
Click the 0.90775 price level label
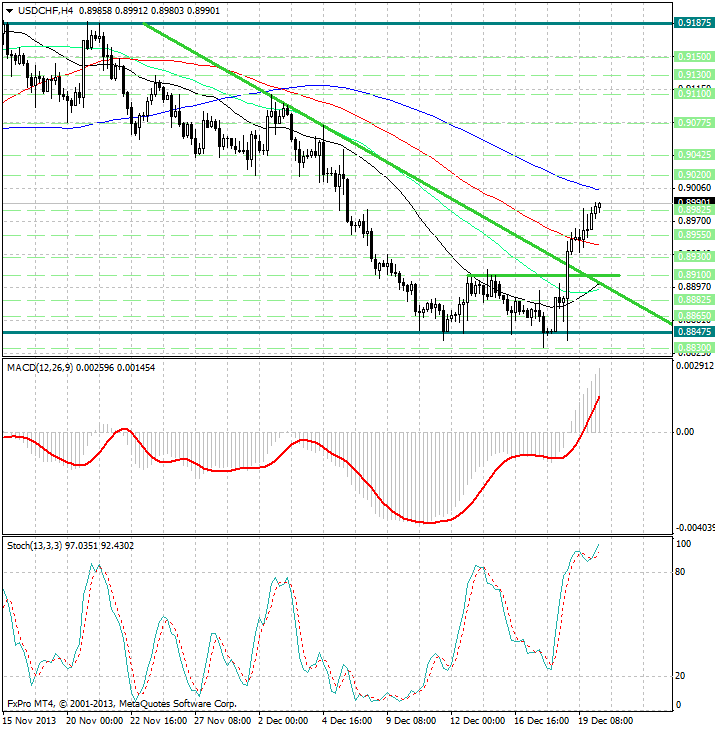point(693,122)
